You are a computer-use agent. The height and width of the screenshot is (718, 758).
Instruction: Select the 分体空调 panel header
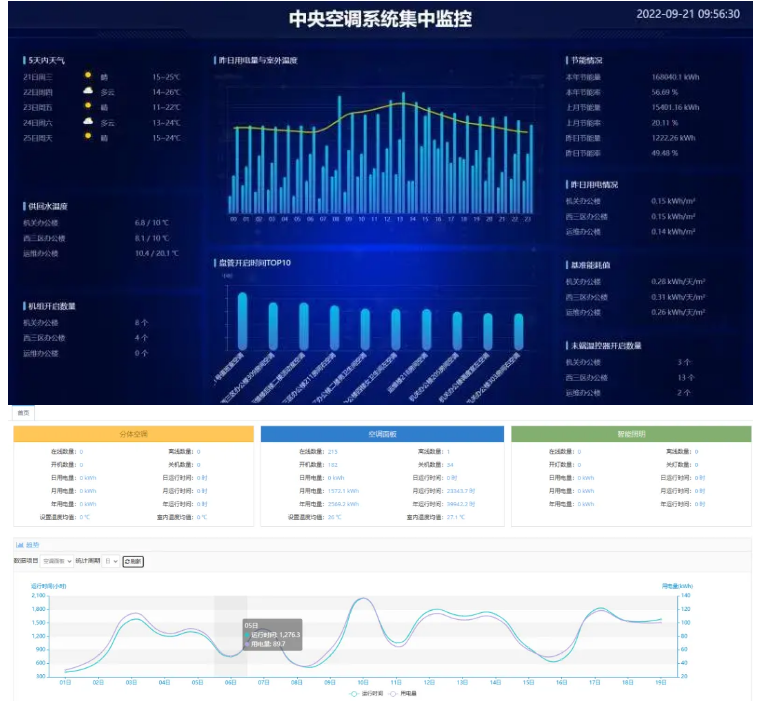pos(133,434)
